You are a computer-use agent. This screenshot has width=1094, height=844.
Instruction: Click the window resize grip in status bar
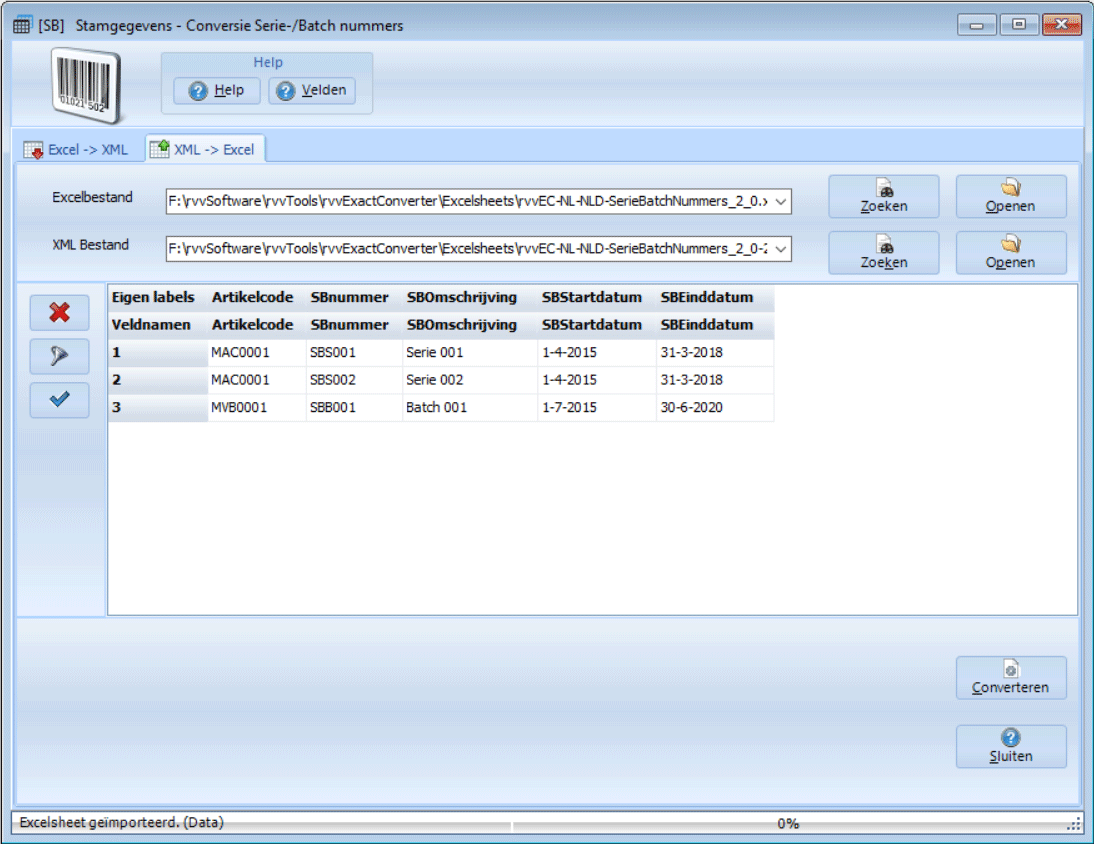(1074, 825)
